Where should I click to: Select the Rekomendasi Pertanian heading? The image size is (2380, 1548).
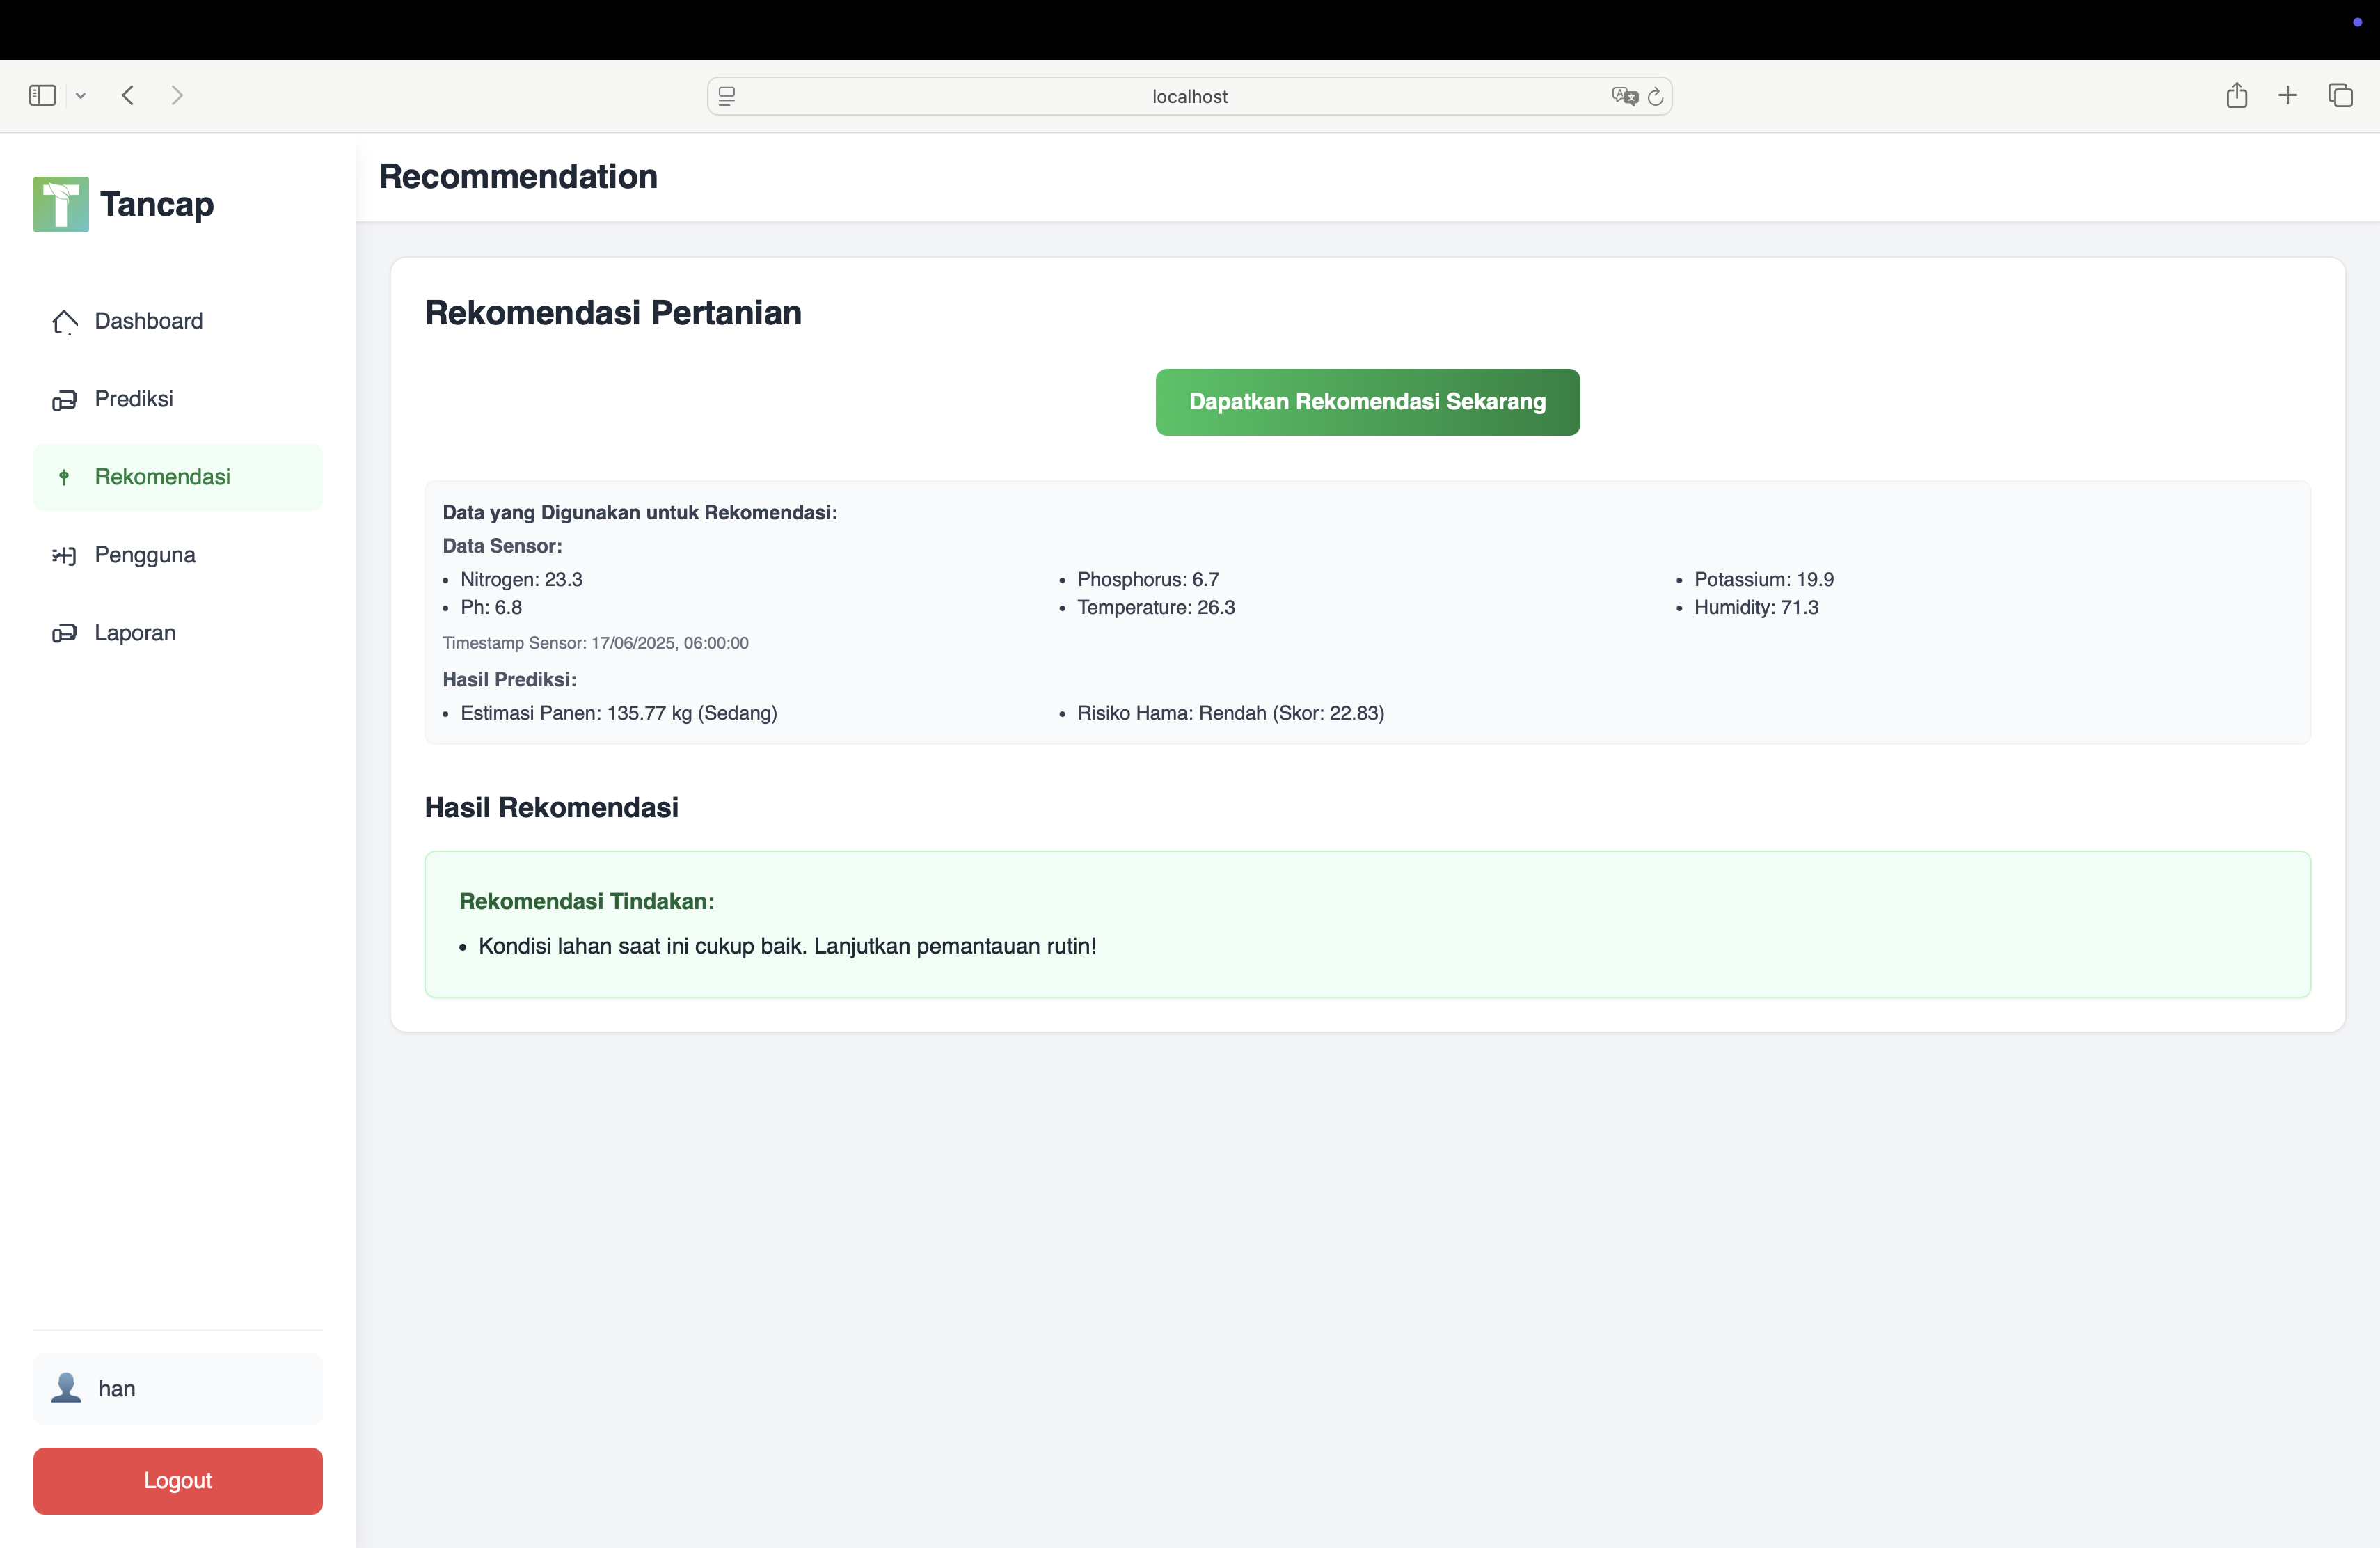pos(613,313)
